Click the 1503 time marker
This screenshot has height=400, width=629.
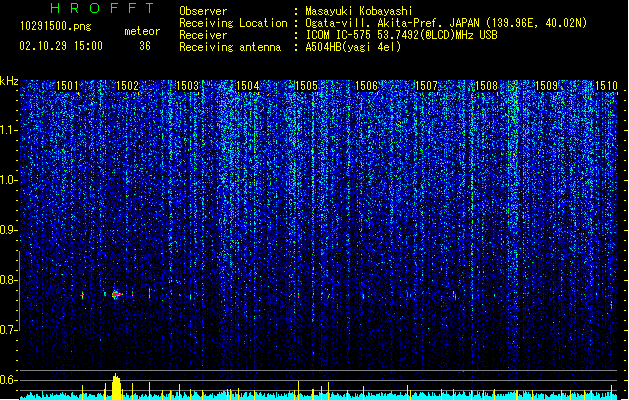click(x=187, y=86)
